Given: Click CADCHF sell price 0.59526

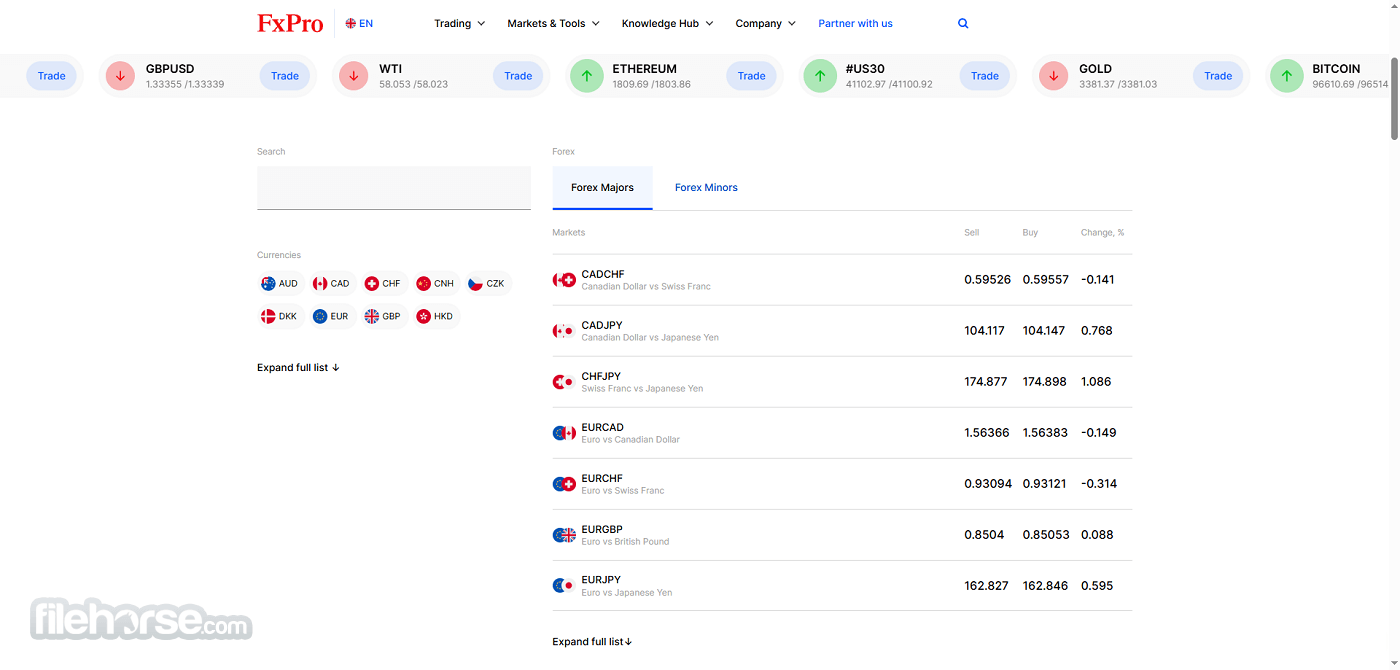Looking at the screenshot, I should 987,280.
